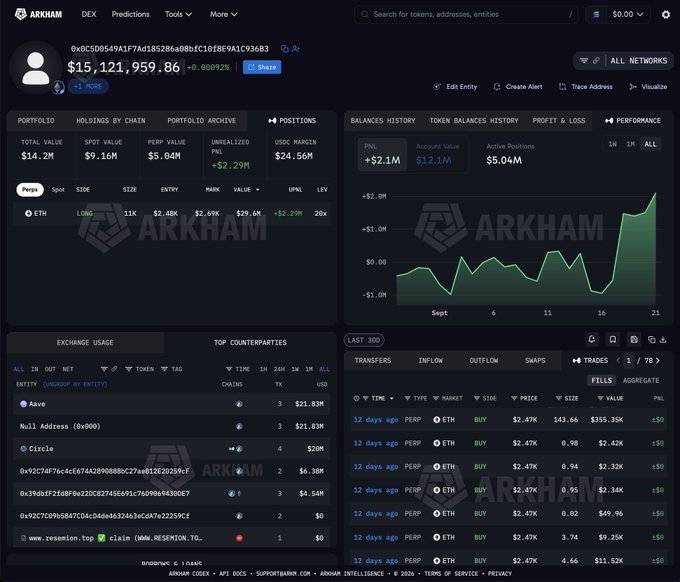Viewport: 680px width, 582px height.
Task: Expand the $0.00 balance dropdown
Action: coord(628,14)
